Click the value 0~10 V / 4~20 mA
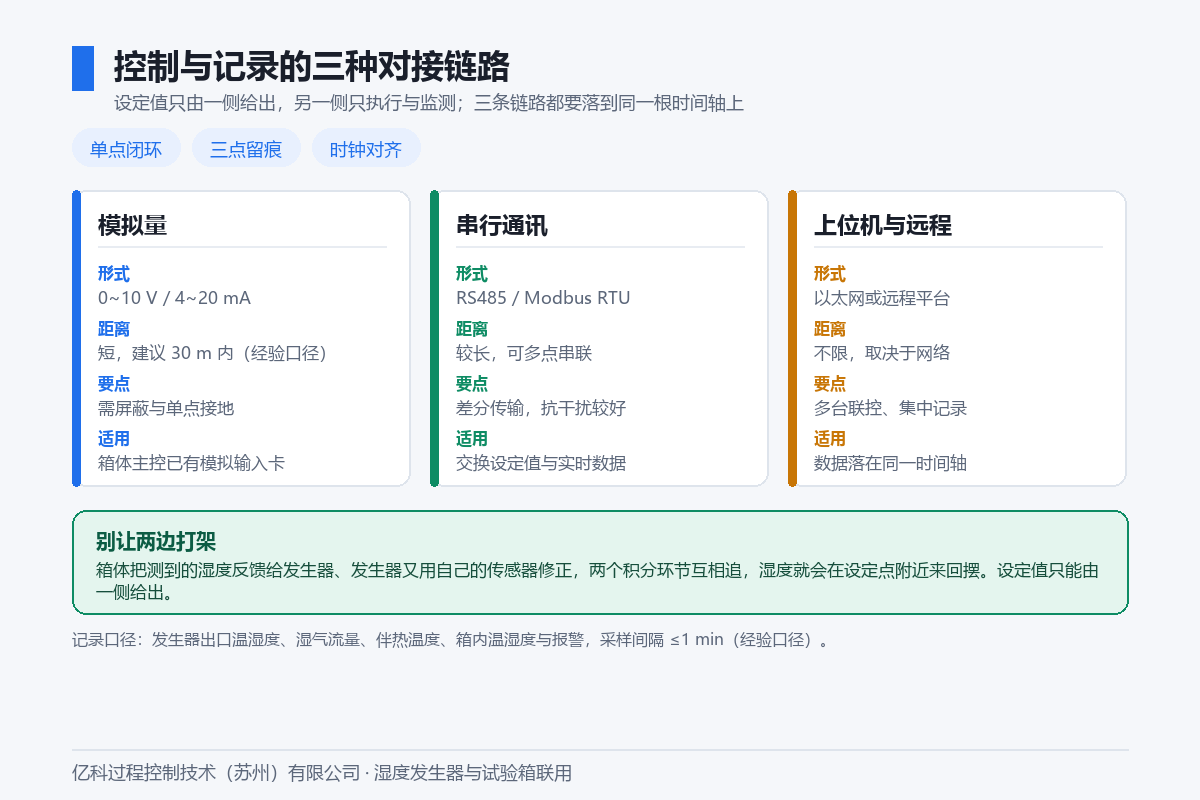This screenshot has width=1200, height=800. 174,298
